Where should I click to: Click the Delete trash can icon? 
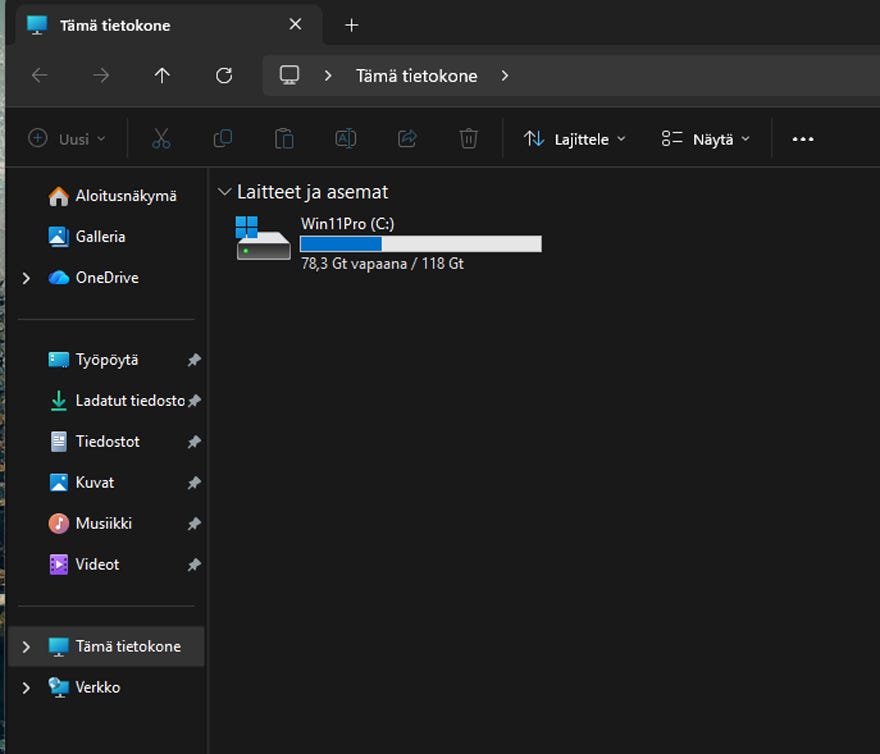468,139
